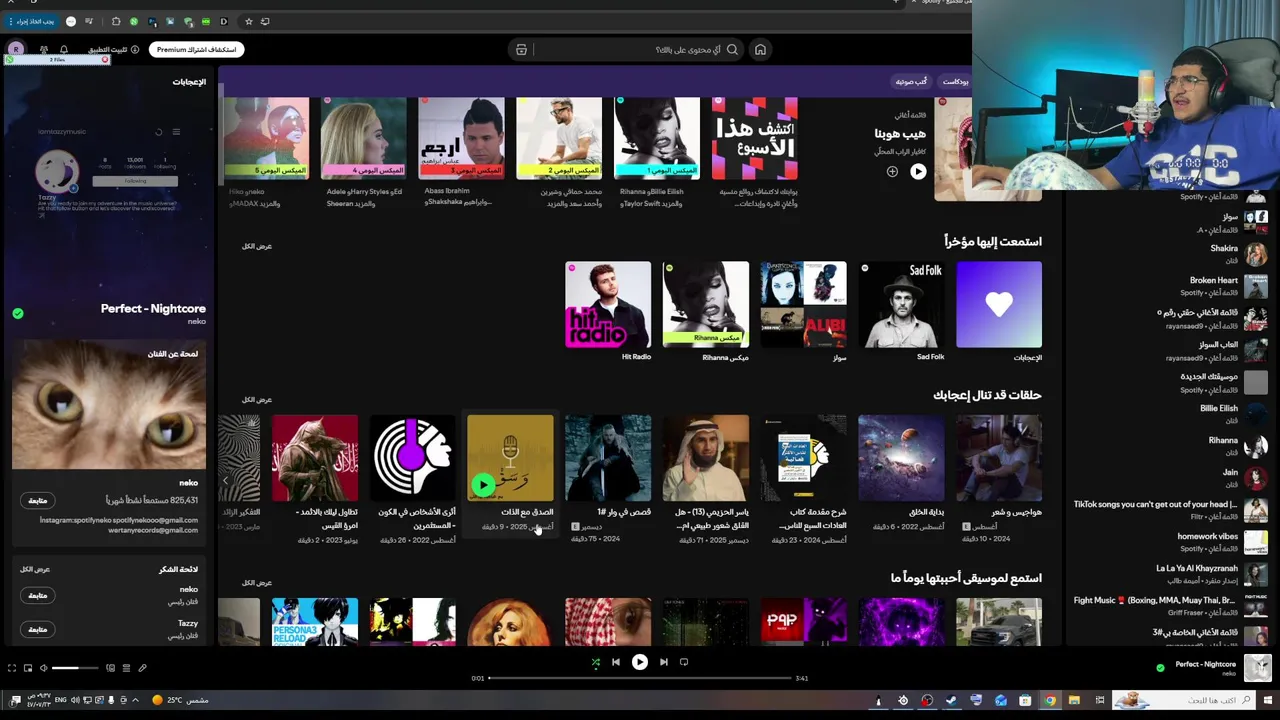The width and height of the screenshot is (1280, 720).
Task: Toggle saved check in bottom player bar
Action: click(1160, 668)
